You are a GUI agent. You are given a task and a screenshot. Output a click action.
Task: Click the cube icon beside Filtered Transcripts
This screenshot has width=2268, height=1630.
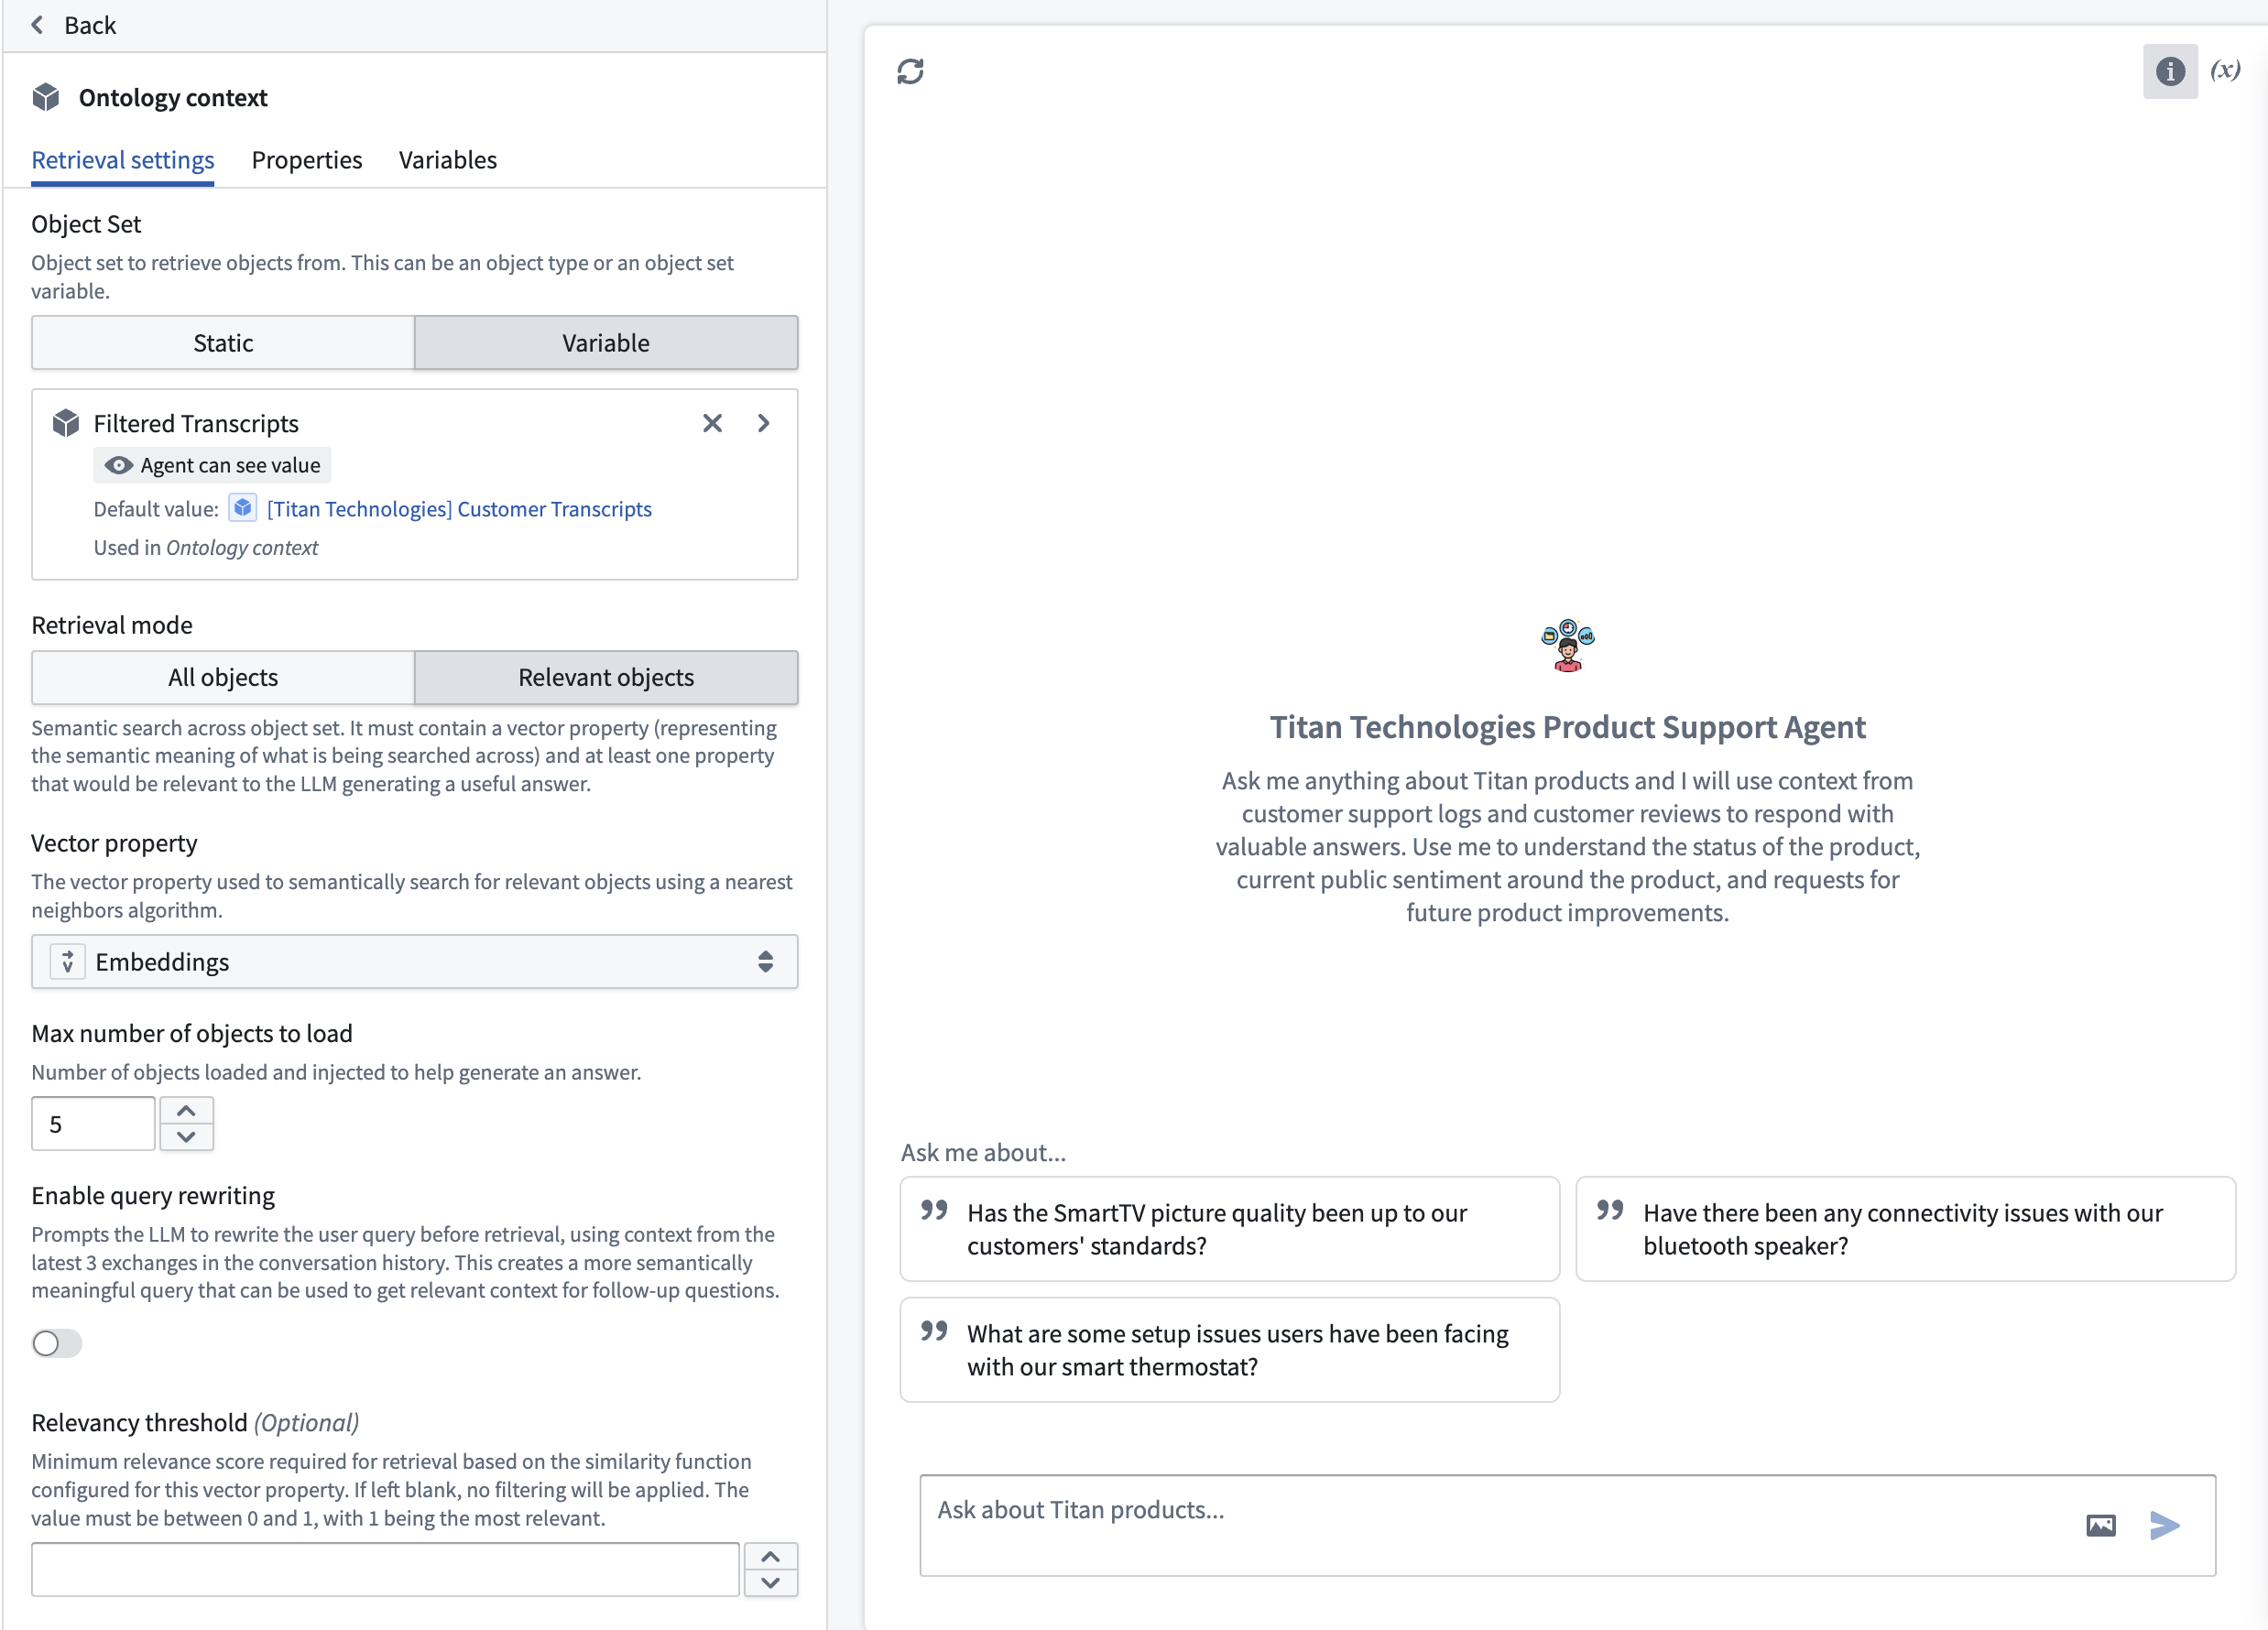(x=64, y=422)
